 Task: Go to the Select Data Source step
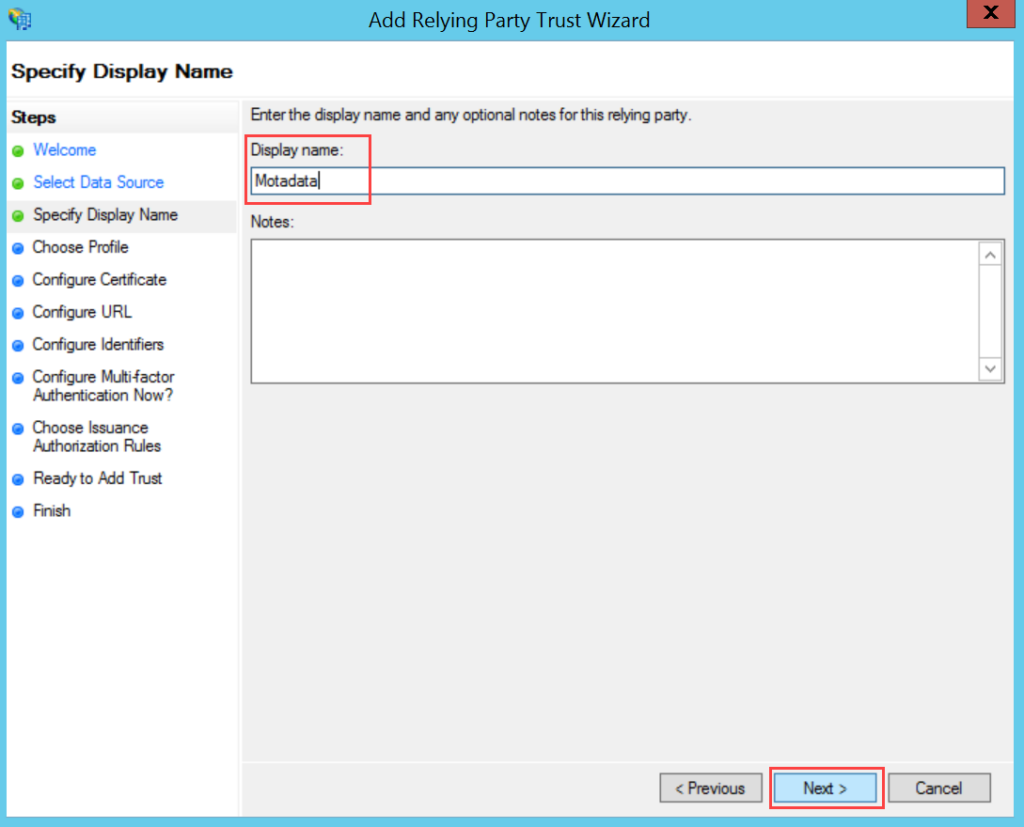click(x=98, y=182)
